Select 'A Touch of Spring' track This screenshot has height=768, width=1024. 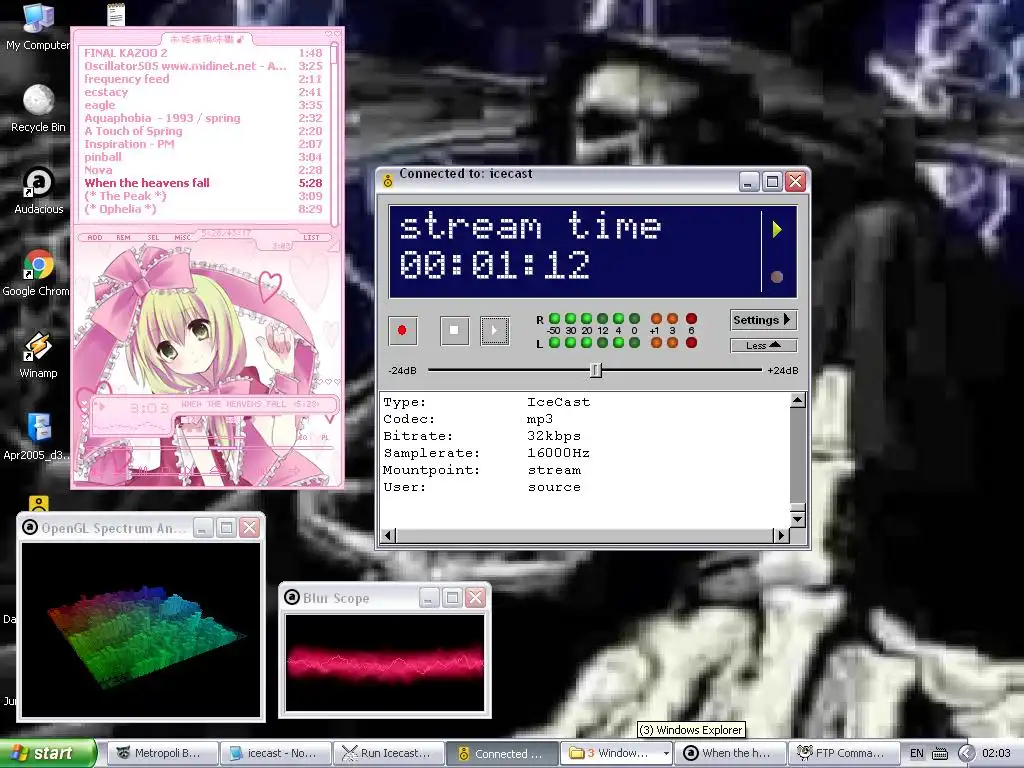tap(203, 131)
